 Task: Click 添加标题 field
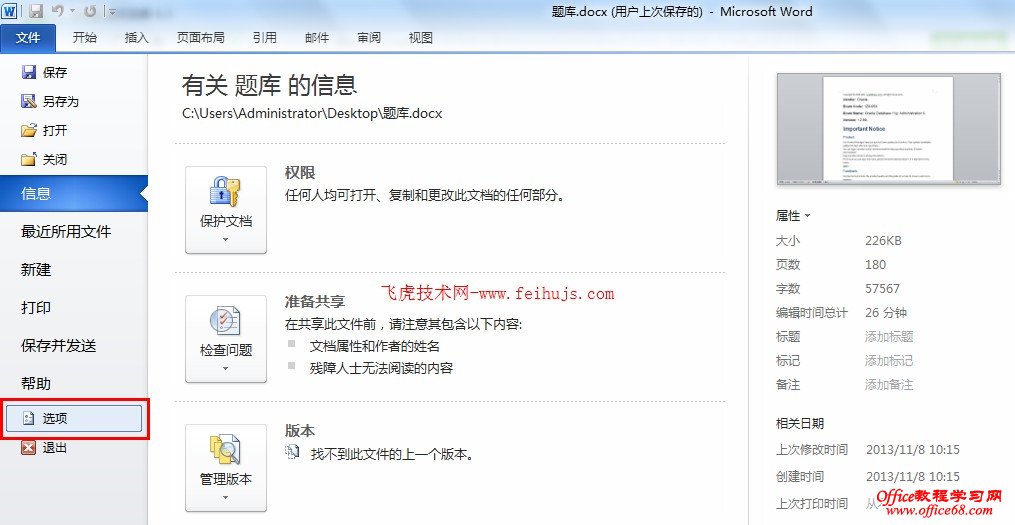pyautogui.click(x=889, y=337)
